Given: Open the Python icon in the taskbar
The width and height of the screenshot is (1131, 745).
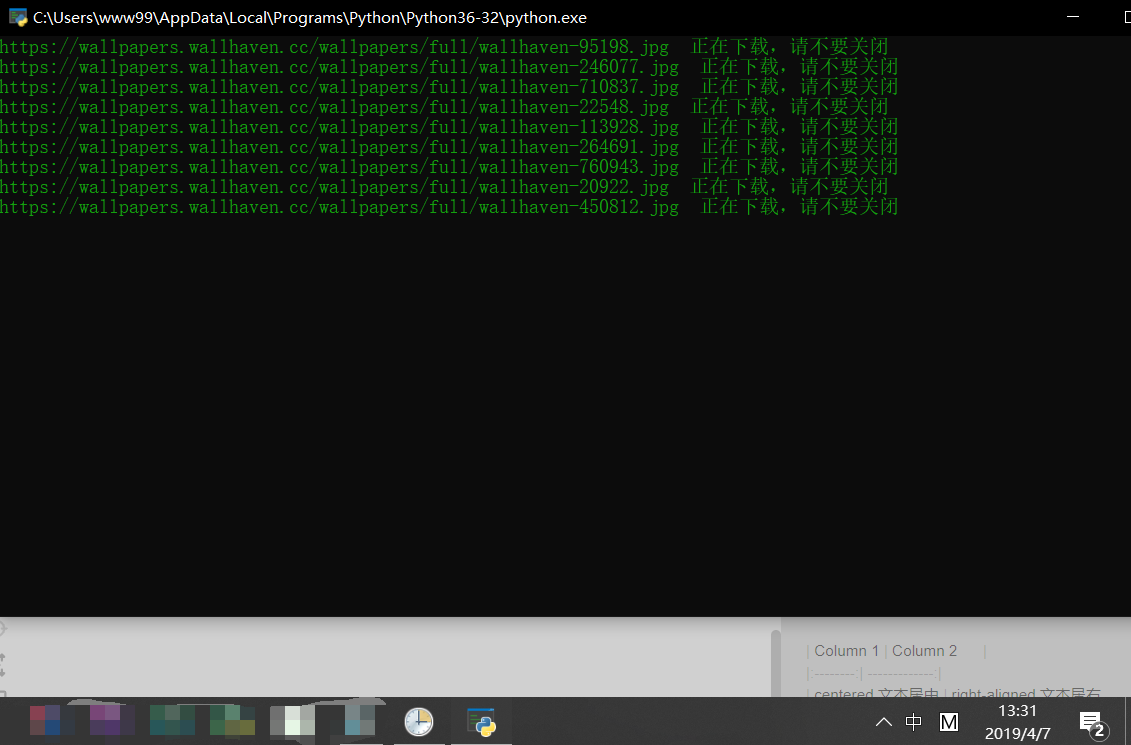Looking at the screenshot, I should click(x=481, y=721).
